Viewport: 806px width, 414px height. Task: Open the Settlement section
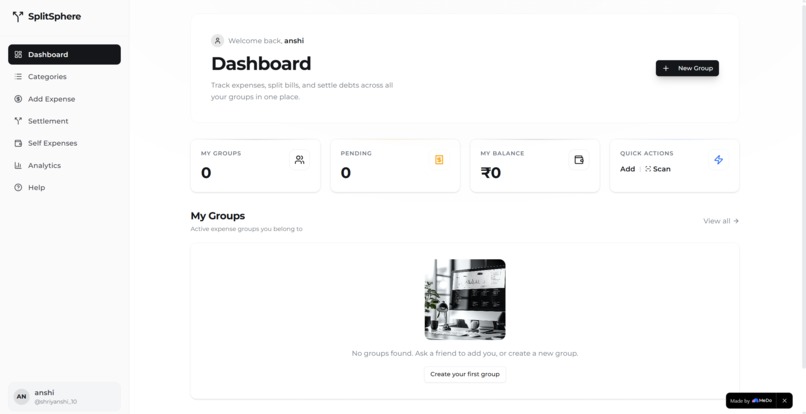pyautogui.click(x=64, y=121)
